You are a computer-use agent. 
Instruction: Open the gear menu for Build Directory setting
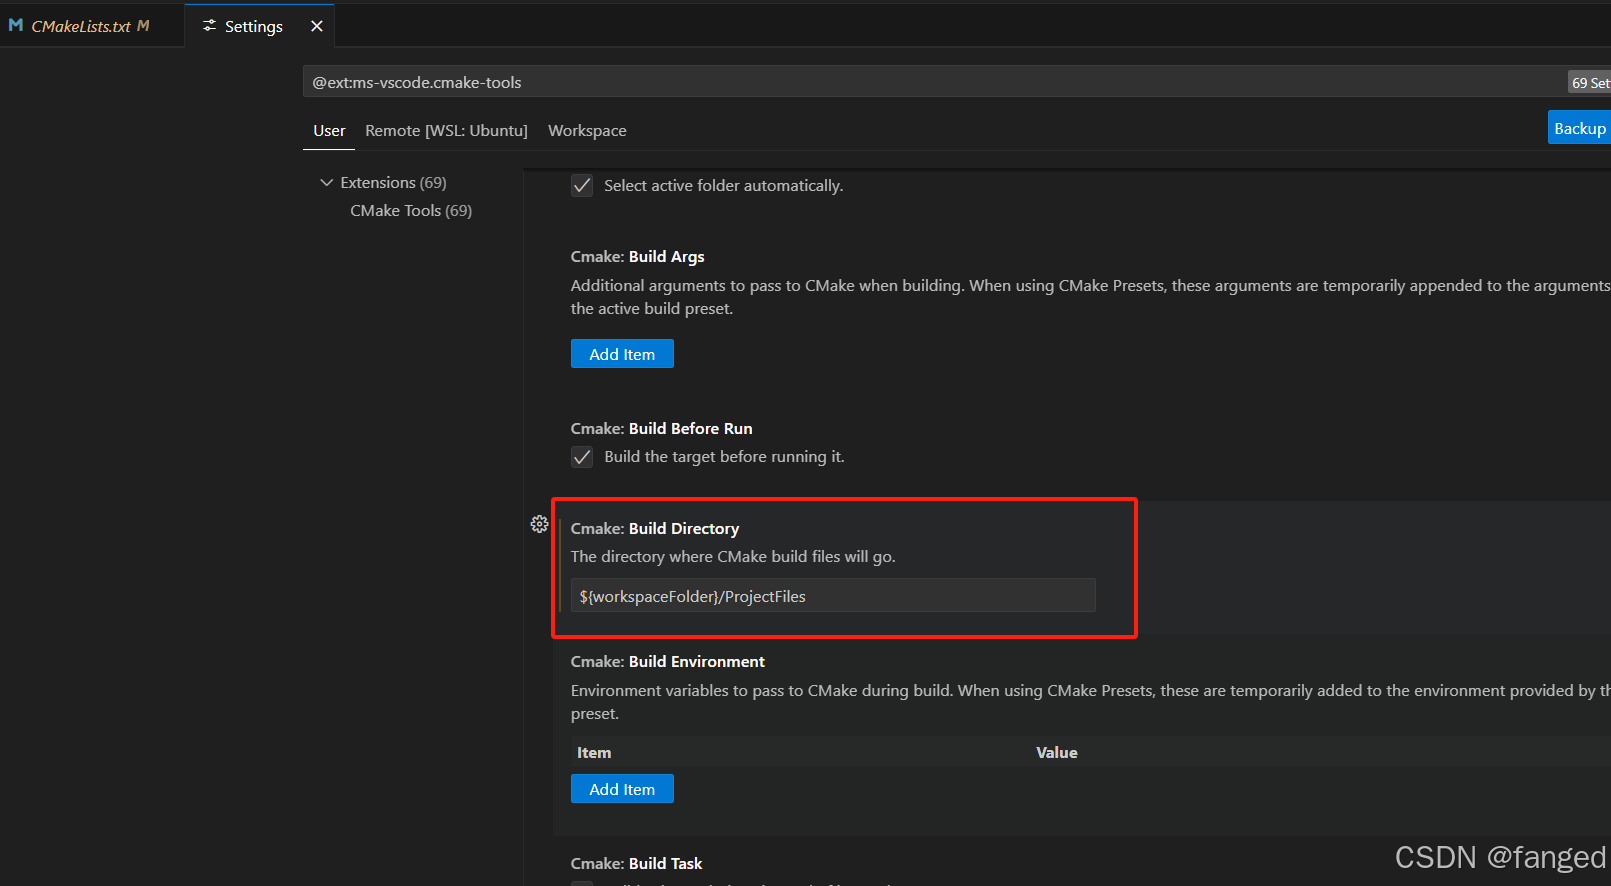click(539, 524)
